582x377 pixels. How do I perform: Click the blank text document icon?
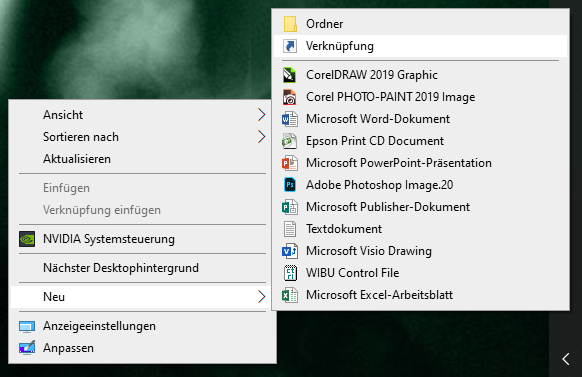[290, 229]
